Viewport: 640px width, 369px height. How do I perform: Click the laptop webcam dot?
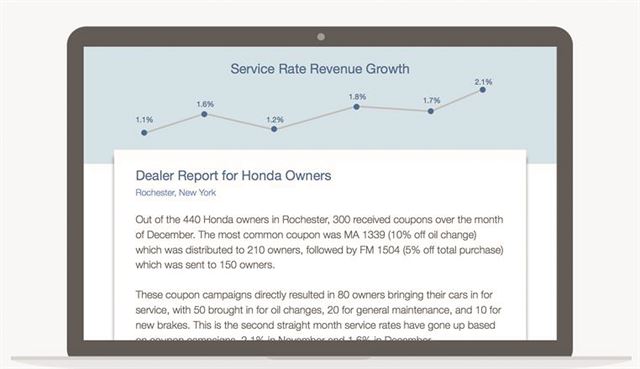321,37
